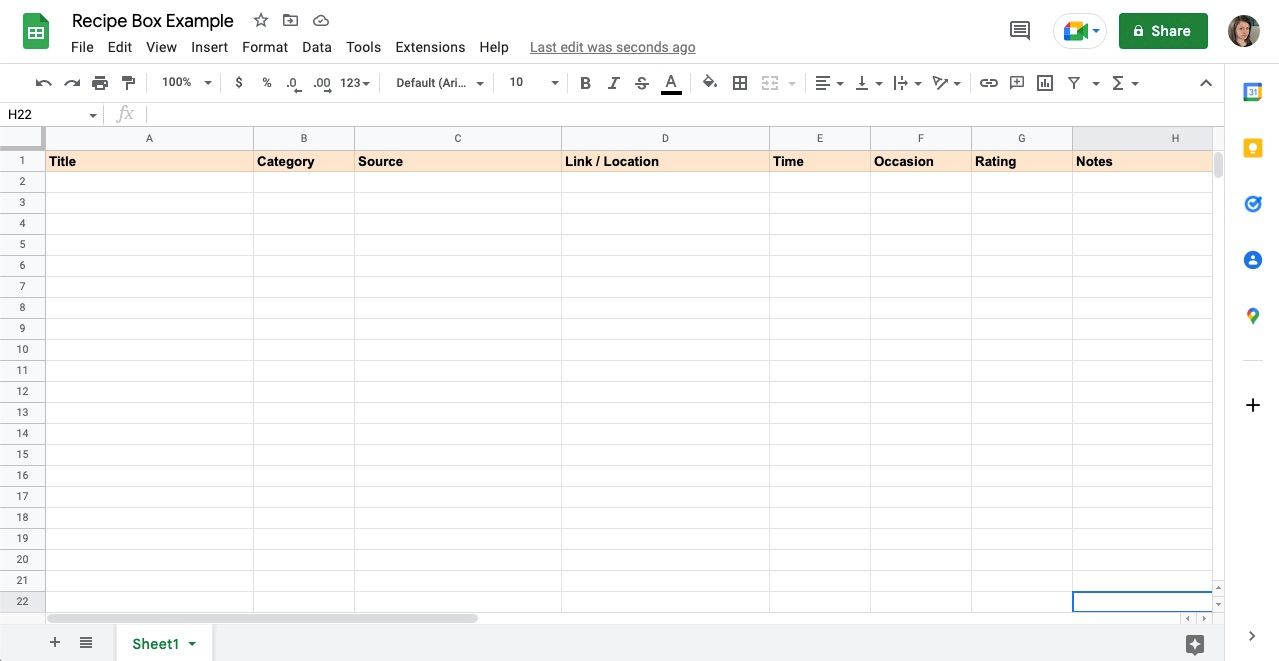Open the Extensions menu
This screenshot has height=661, width=1279.
click(x=430, y=47)
